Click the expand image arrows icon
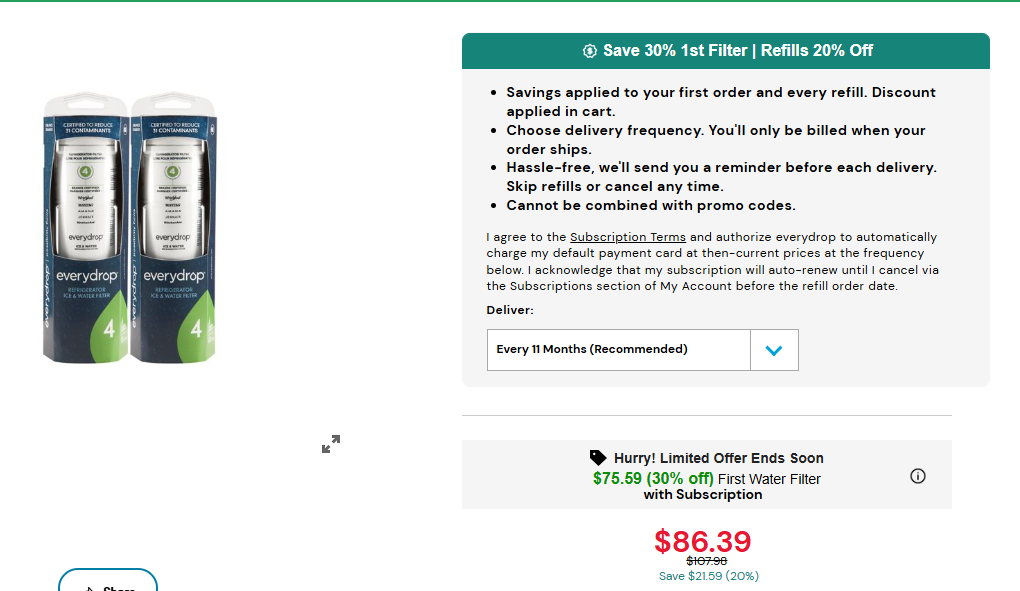Screen dimensions: 1020x591 click(331, 444)
